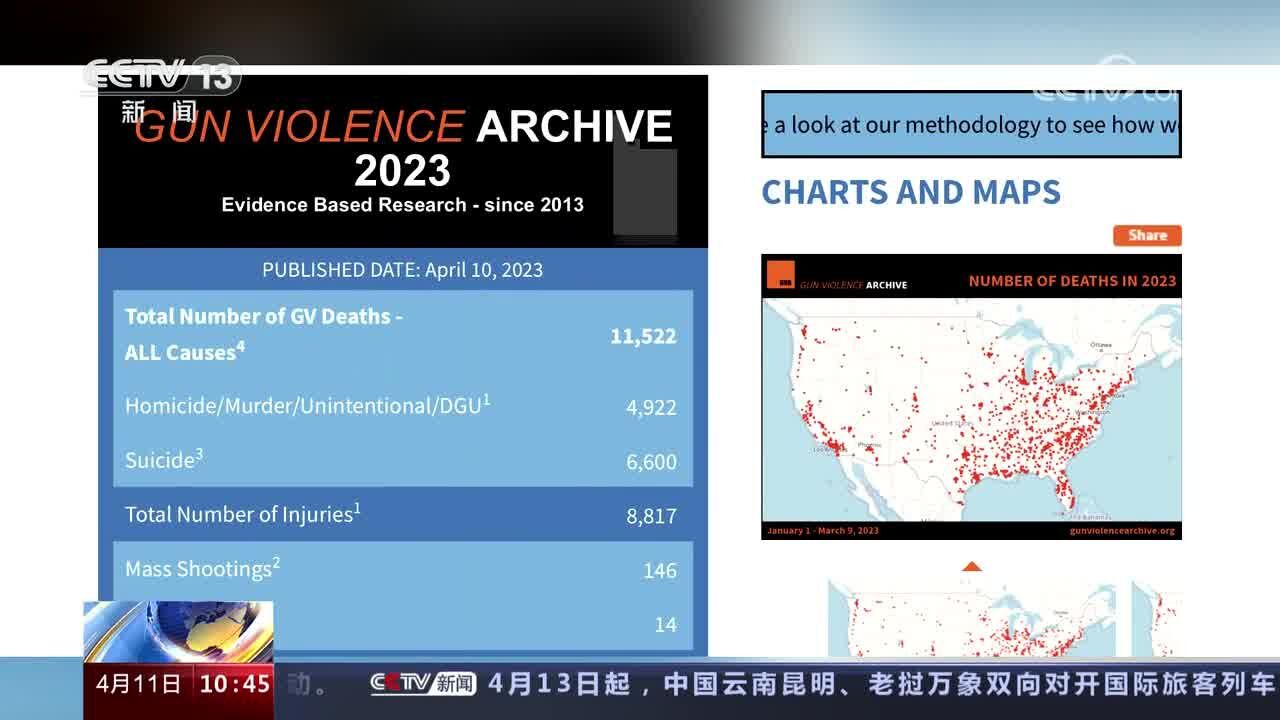
Task: Open the Number of Deaths in 2023 map
Action: click(x=971, y=397)
